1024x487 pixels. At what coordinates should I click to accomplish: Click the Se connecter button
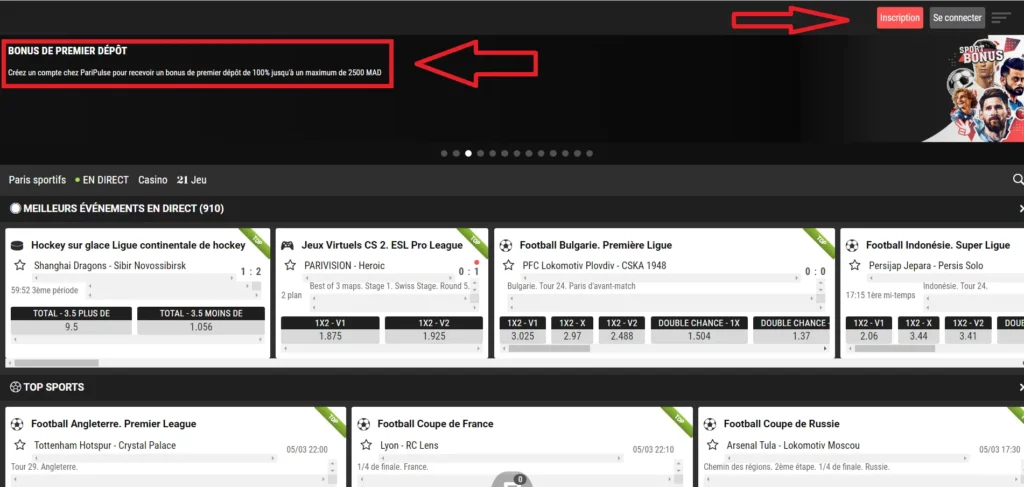point(957,18)
